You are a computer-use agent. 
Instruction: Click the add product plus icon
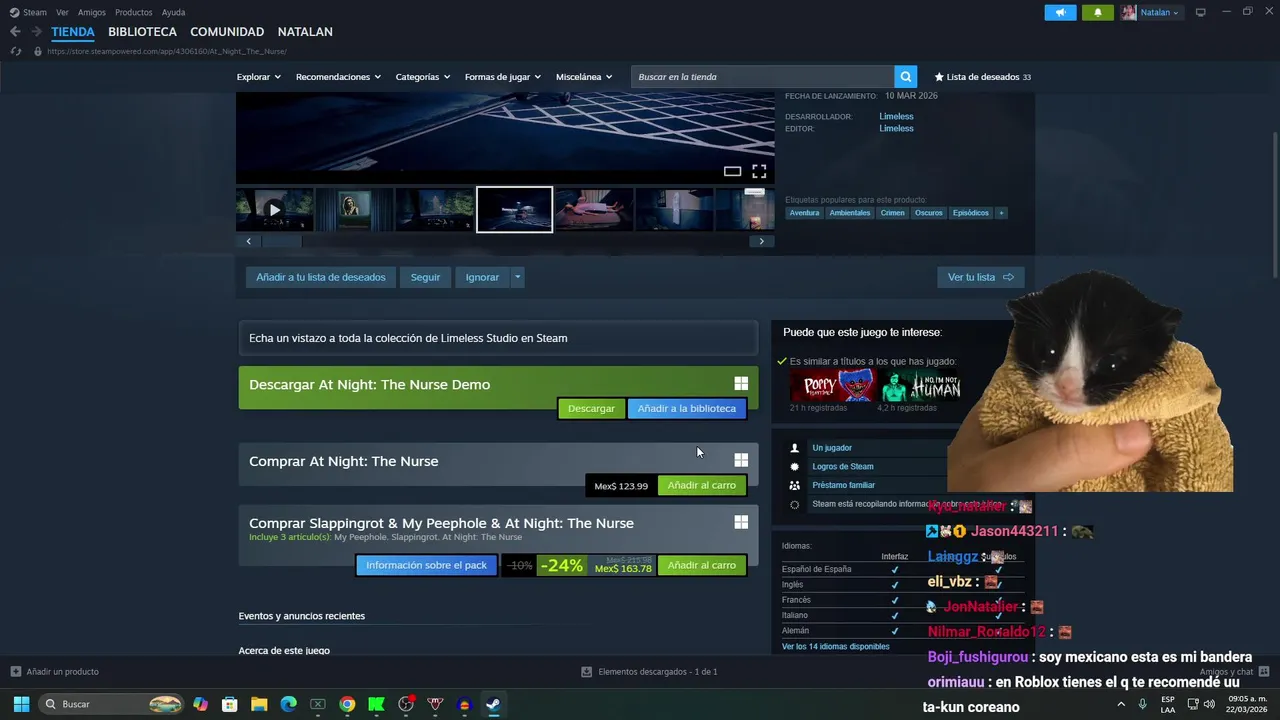click(15, 671)
